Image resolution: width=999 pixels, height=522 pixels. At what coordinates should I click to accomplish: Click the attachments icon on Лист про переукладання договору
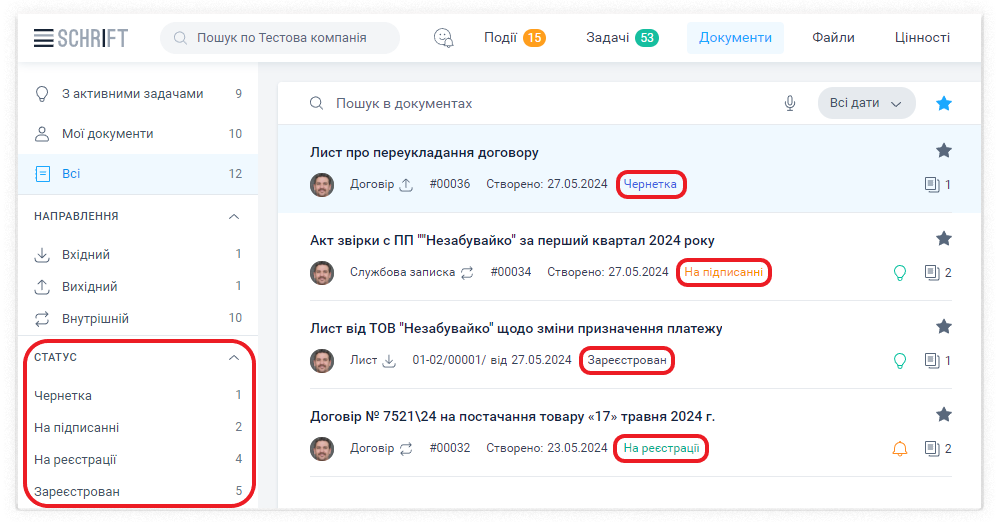pyautogui.click(x=932, y=185)
